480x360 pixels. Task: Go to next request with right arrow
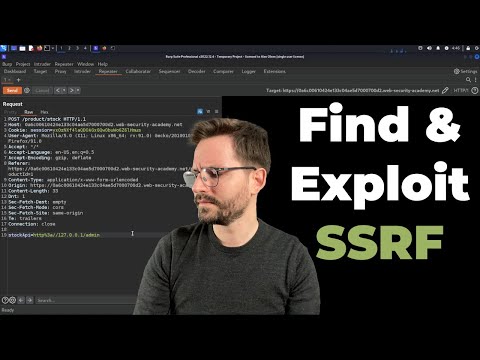(x=71, y=90)
